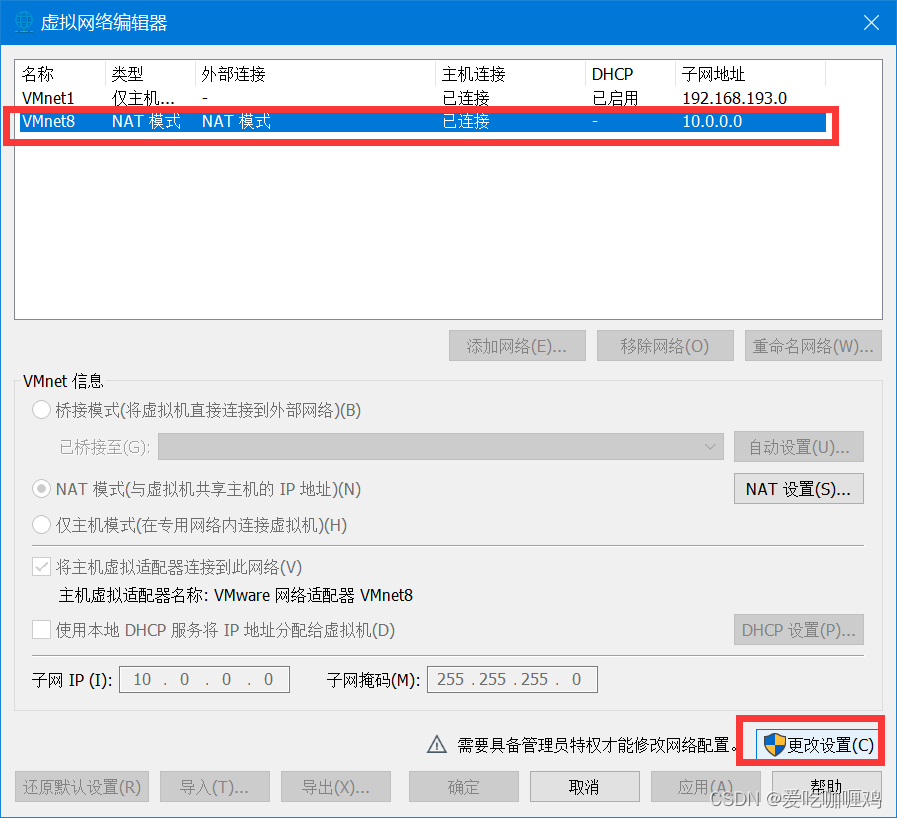Click the Virtual Network Editor globe icon
This screenshot has height=818, width=897.
23,22
